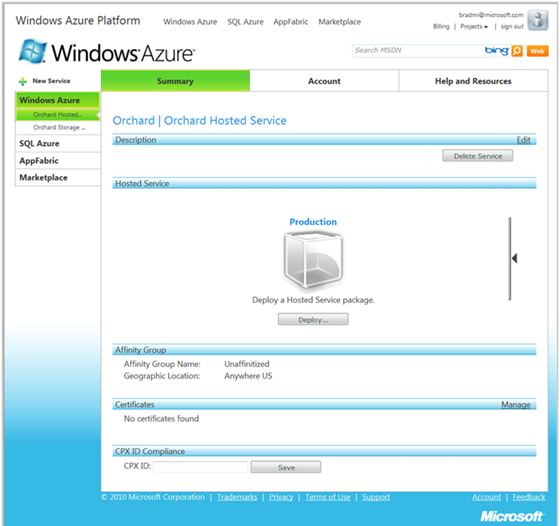Click the Windows Azure Platform header title
560x526 pixels.
[x=78, y=21]
